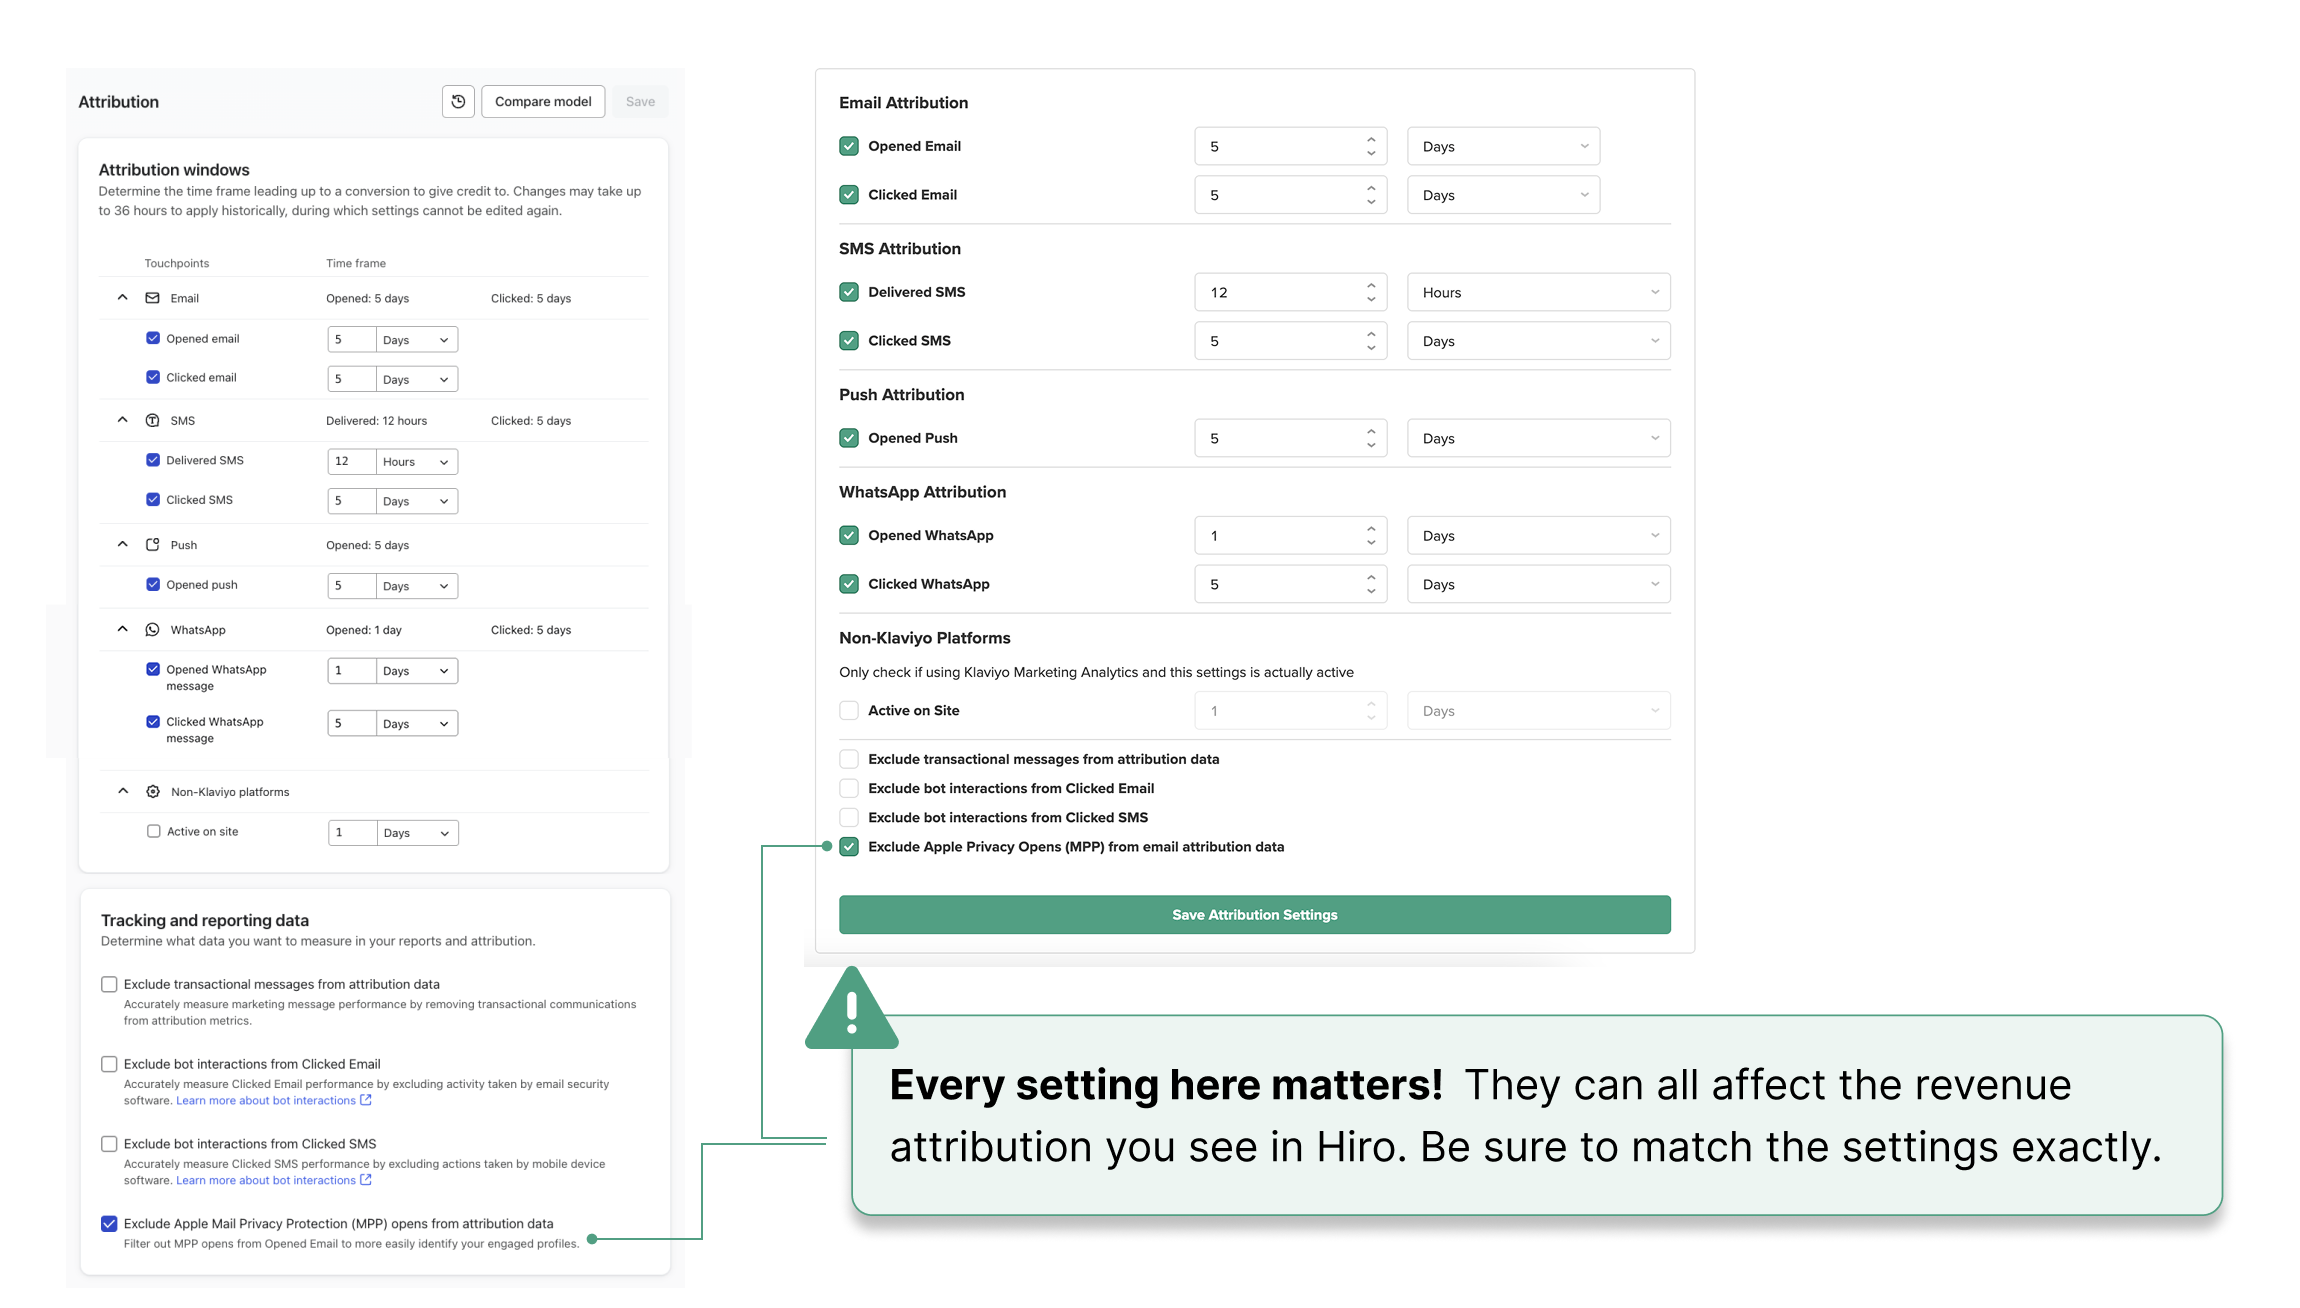
Task: Uncheck the Opened Email checkbox in Hiro
Action: pyautogui.click(x=849, y=146)
